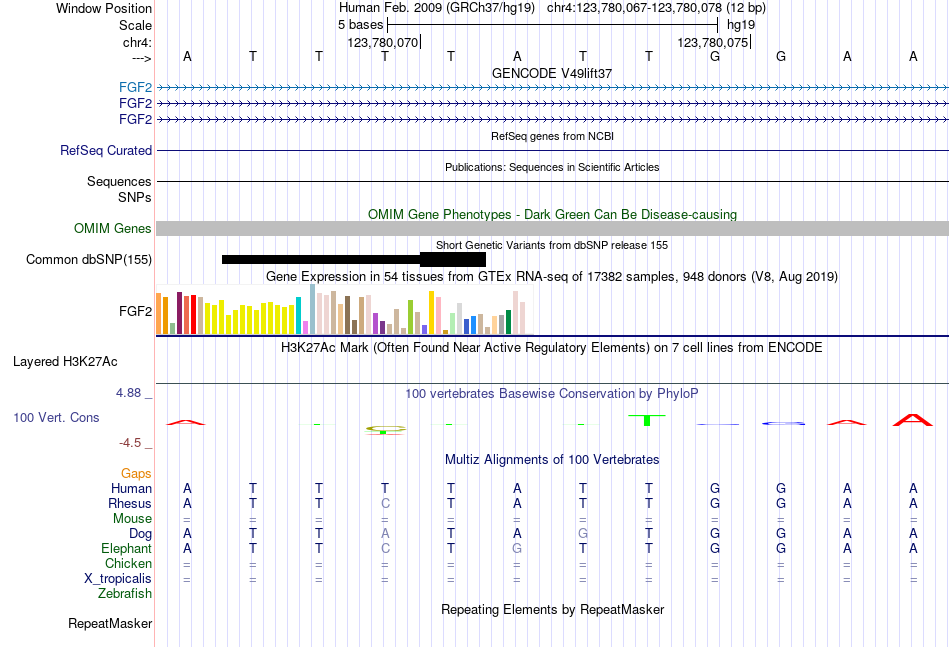The height and width of the screenshot is (647, 950).
Task: Click the thin black dbSNP variant bar
Action: pos(321,259)
